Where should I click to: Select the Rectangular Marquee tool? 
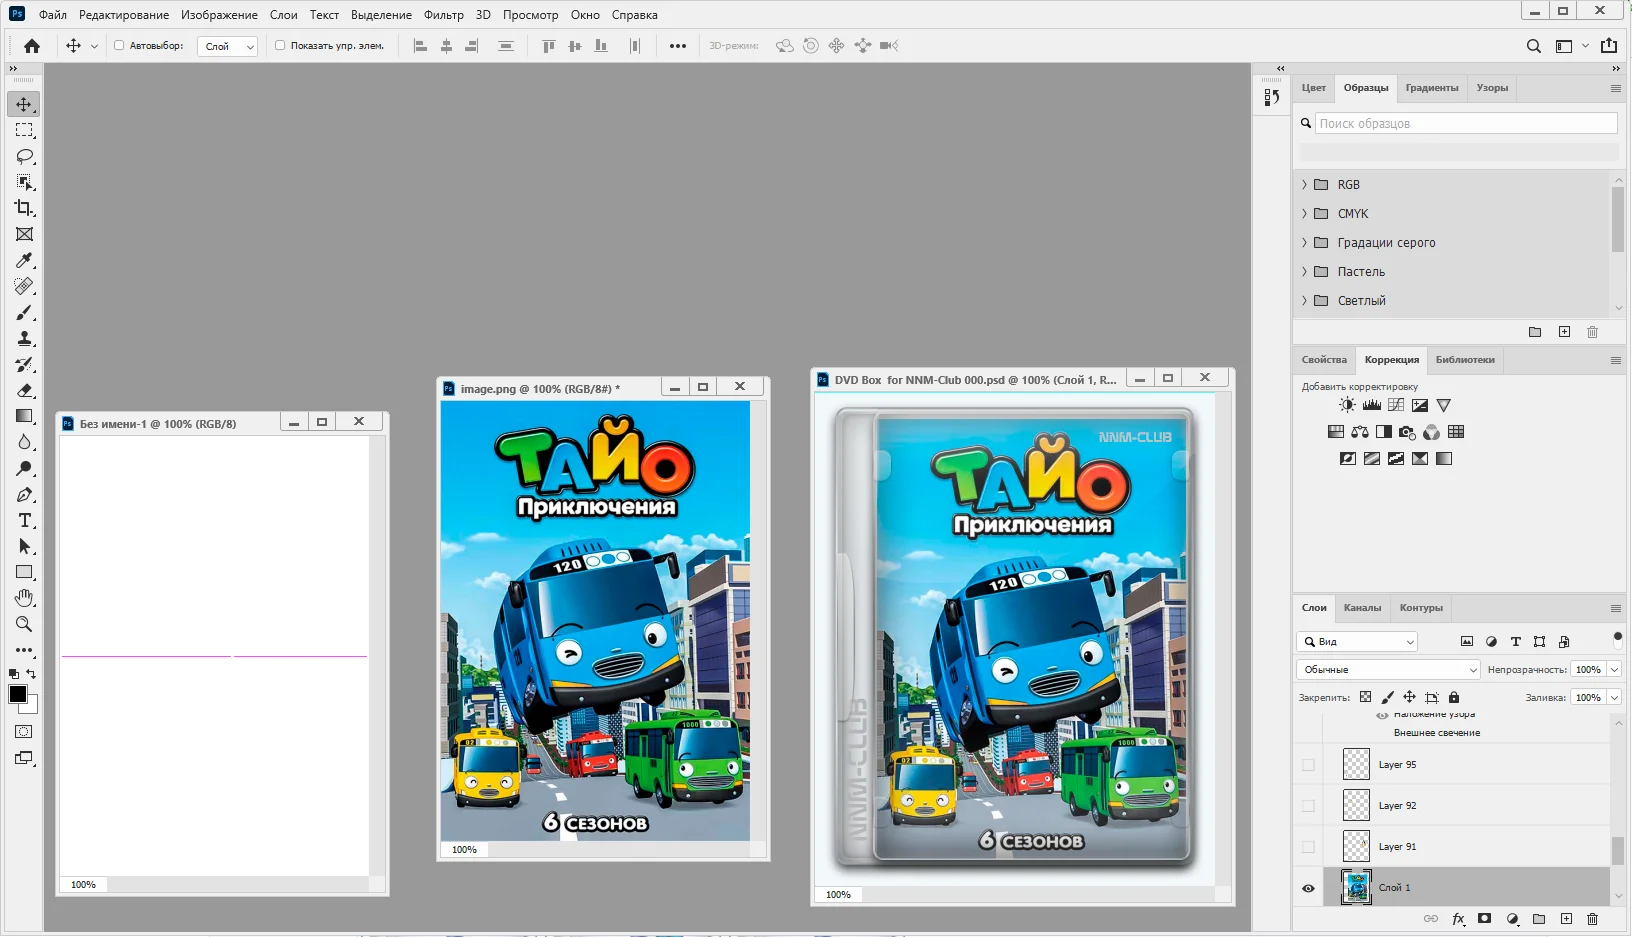[24, 130]
